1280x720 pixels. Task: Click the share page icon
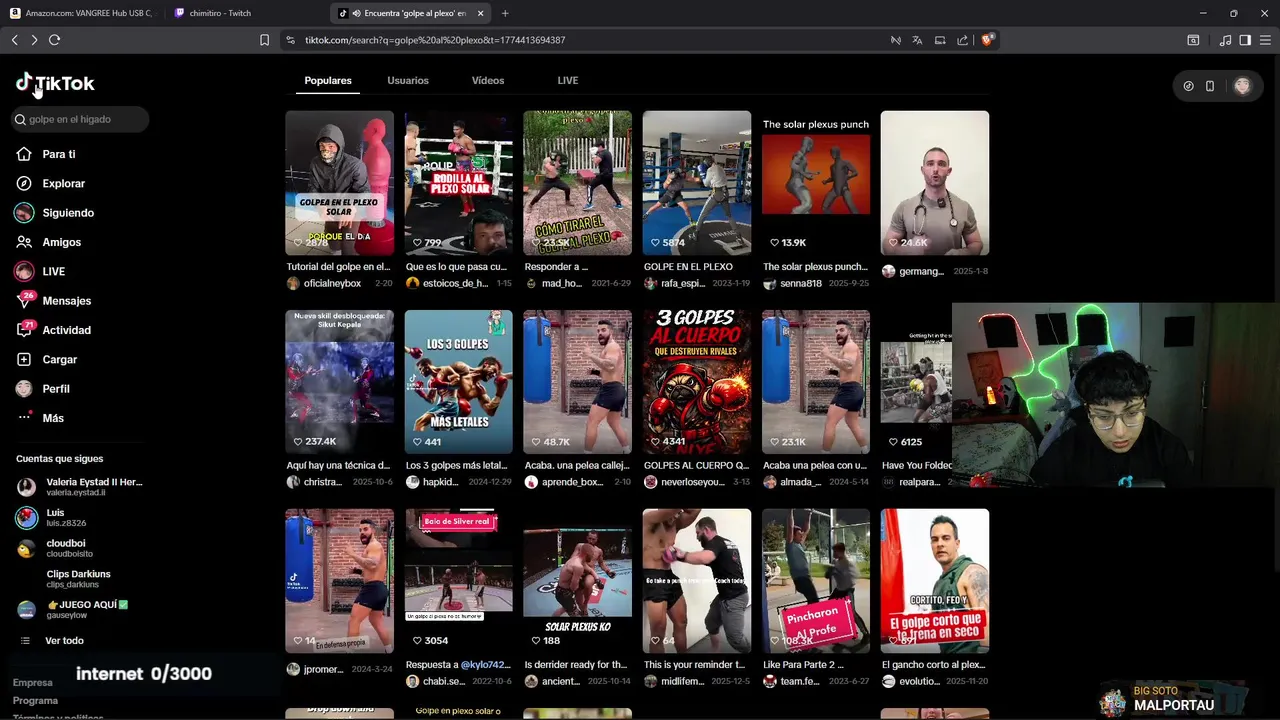tap(962, 40)
